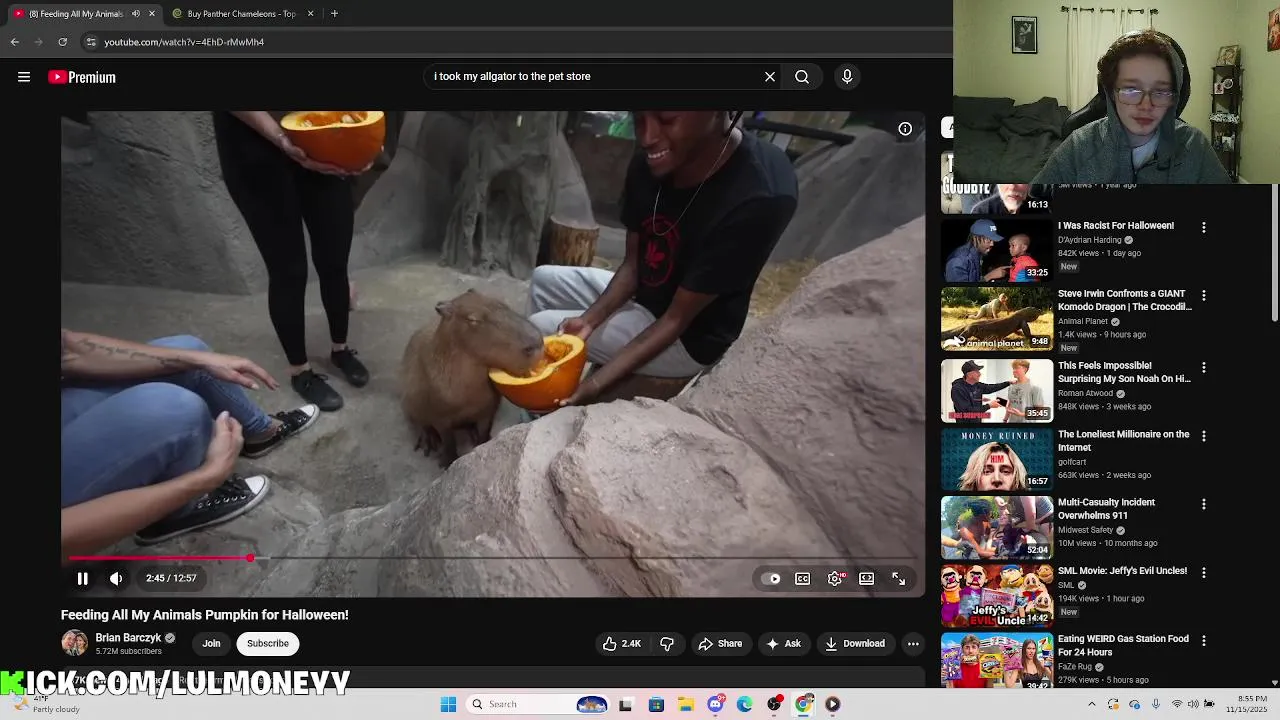Share the video

[x=720, y=644]
